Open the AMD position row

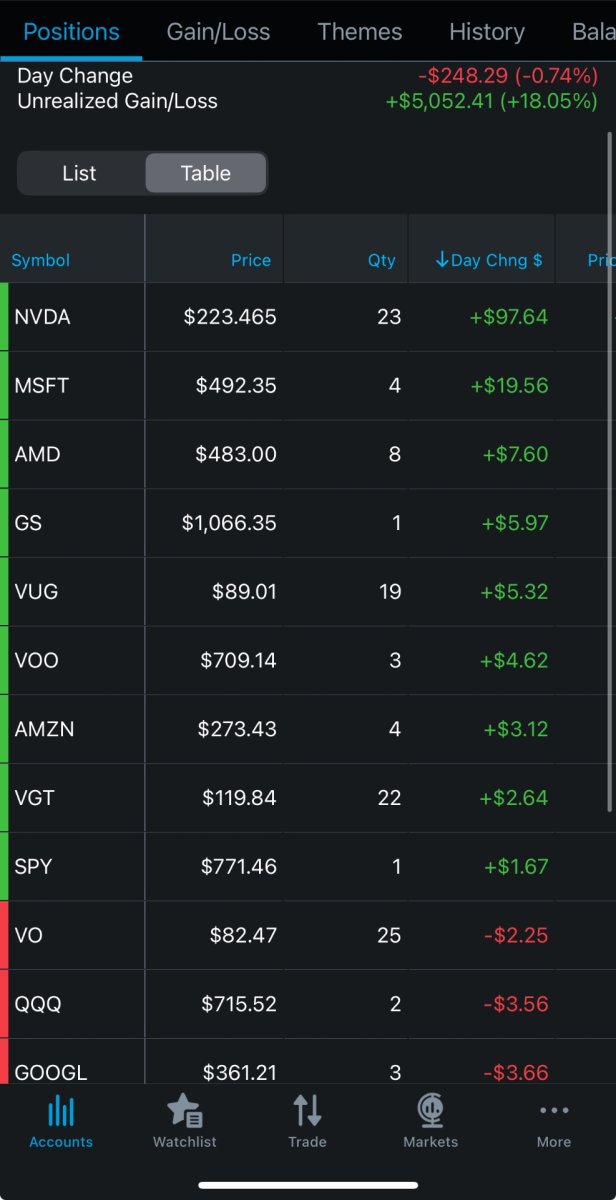(308, 454)
